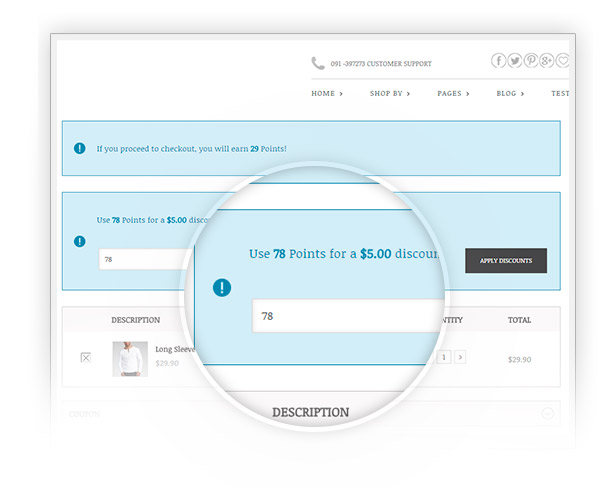The height and width of the screenshot is (488, 600).
Task: Click the COUPON heading text
Action: [x=85, y=414]
